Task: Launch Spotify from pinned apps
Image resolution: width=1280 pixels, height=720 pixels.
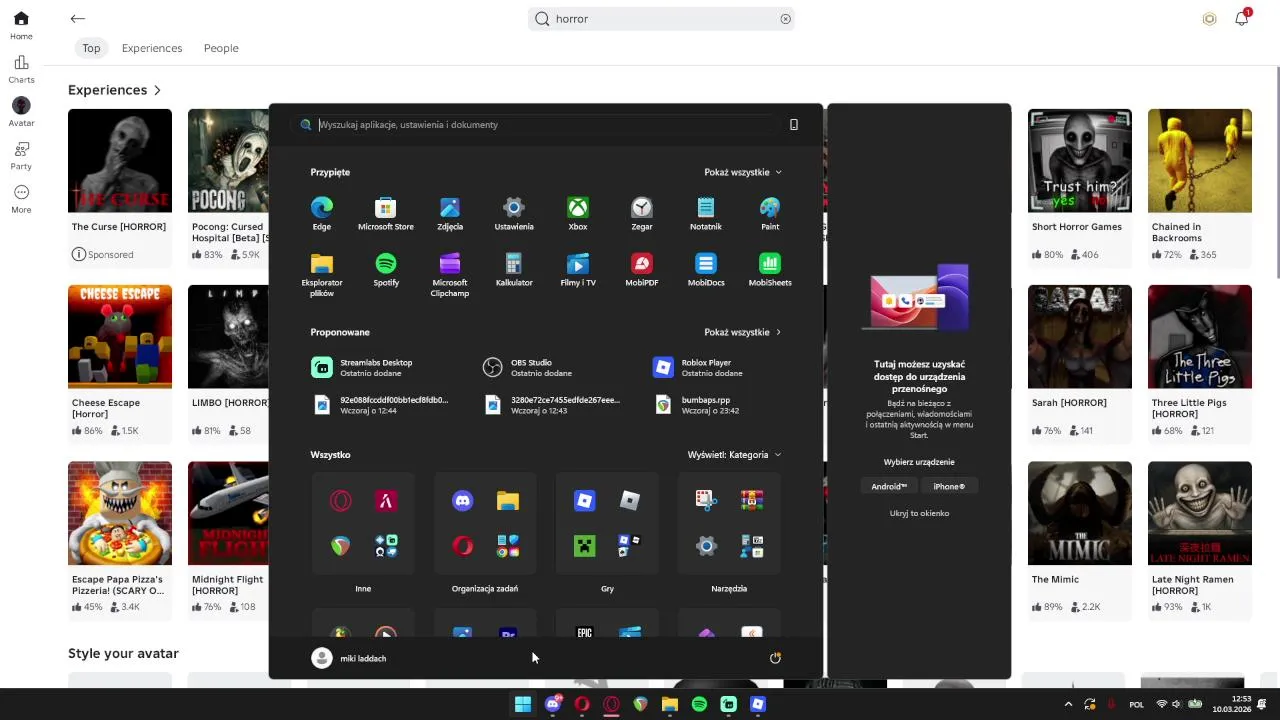Action: point(385,270)
